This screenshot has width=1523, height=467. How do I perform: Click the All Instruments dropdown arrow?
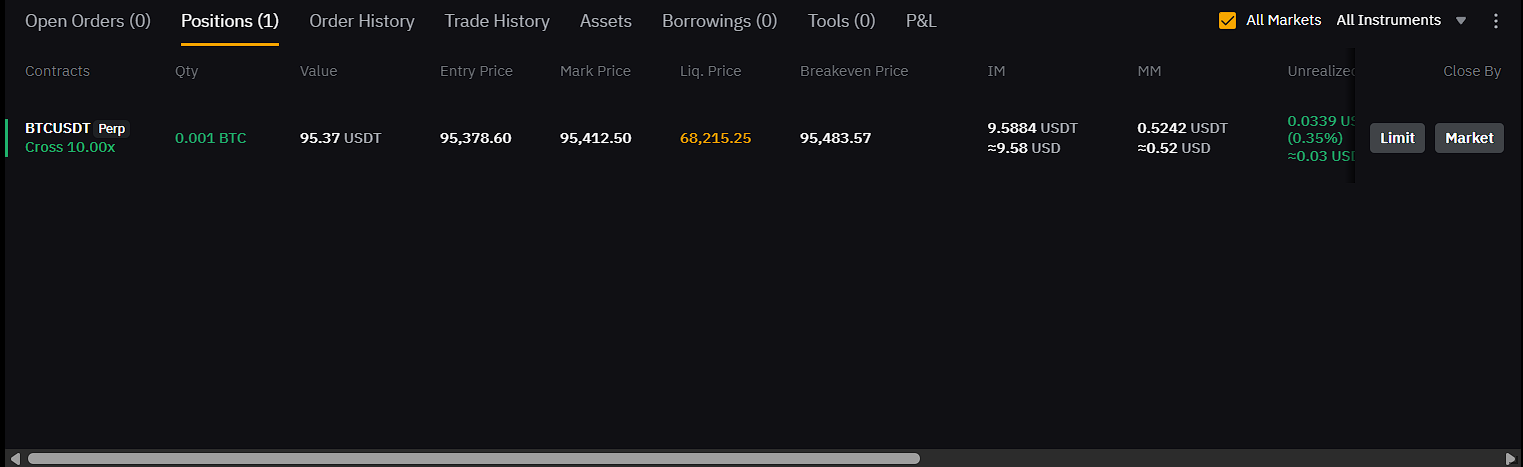[1460, 21]
